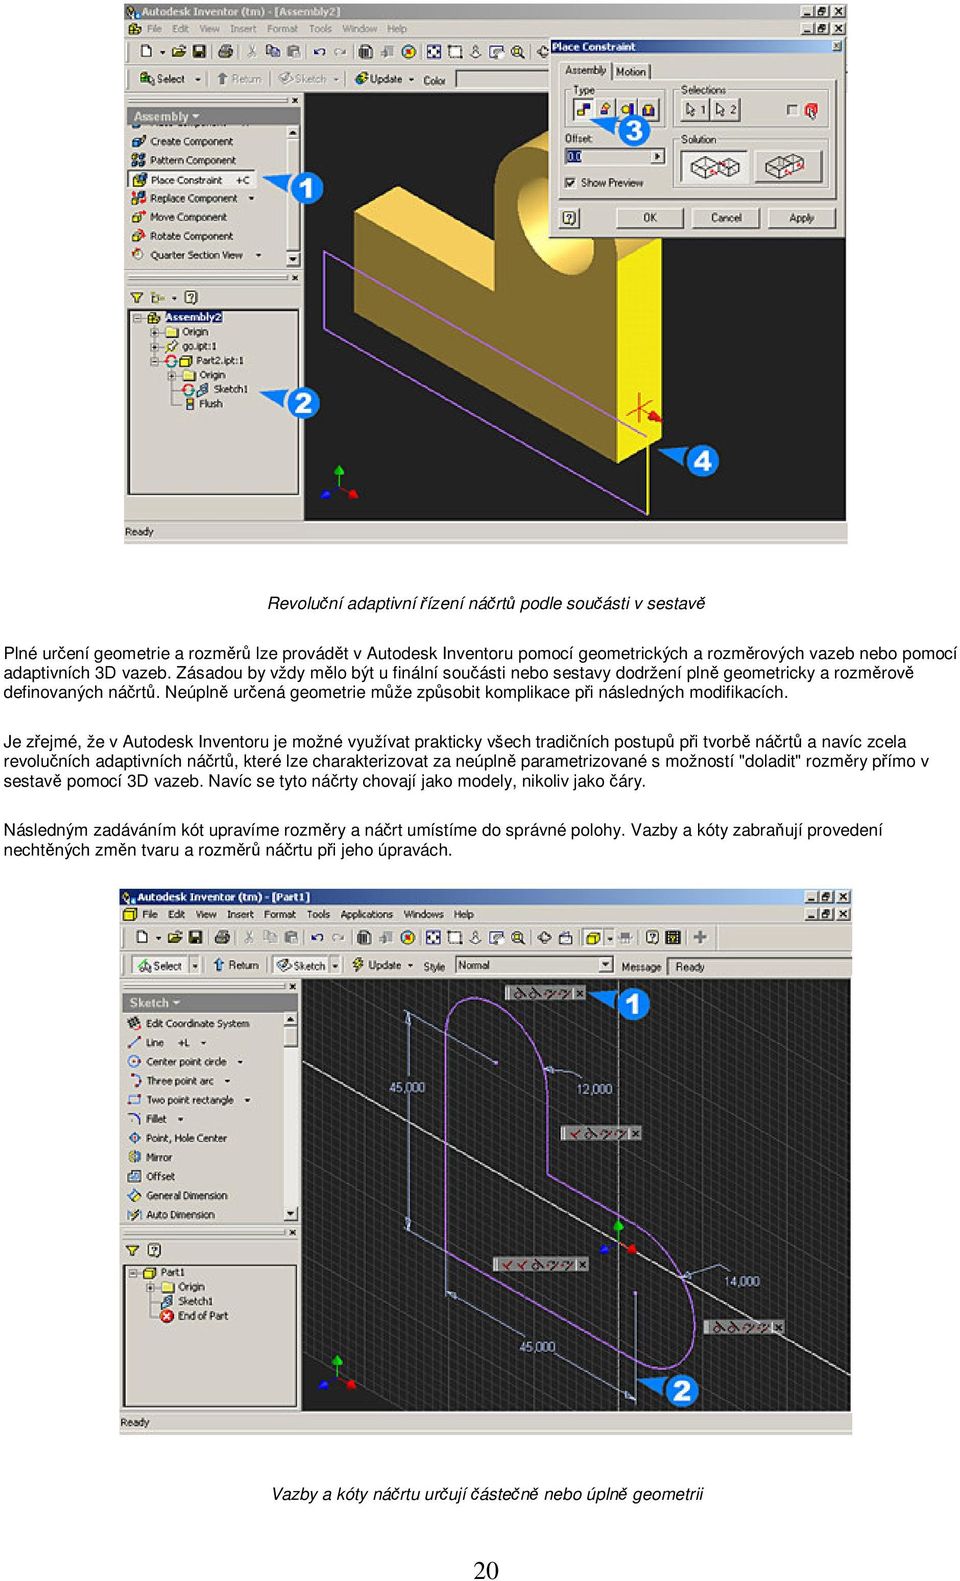This screenshot has width=960, height=1581.
Task: Select General Dimension tool
Action: 178,1195
